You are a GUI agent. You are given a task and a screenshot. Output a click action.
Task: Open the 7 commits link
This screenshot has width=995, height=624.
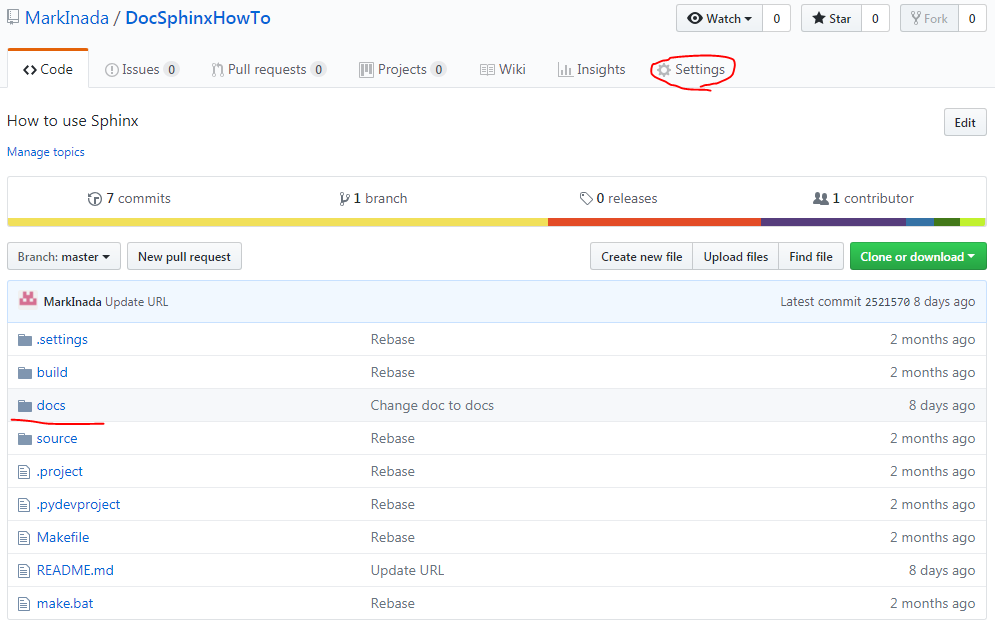click(129, 199)
